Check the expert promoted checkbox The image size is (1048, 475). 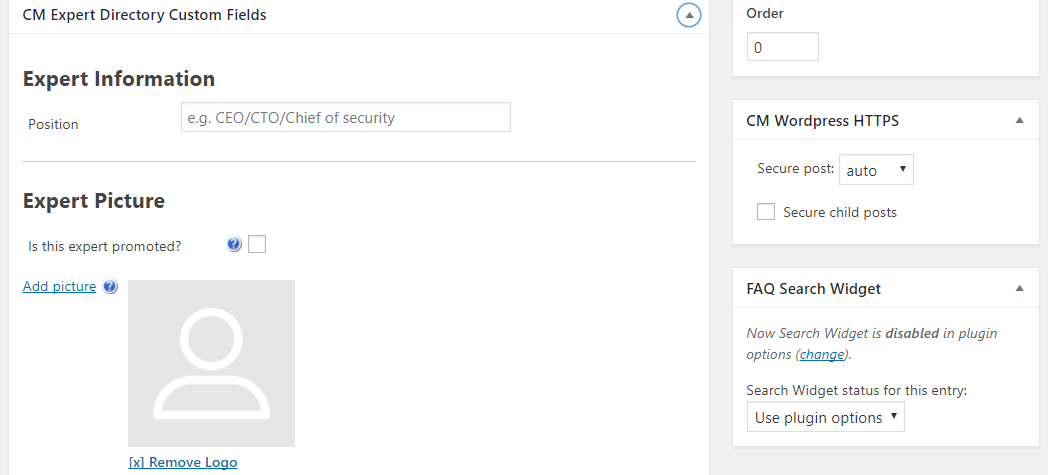tap(257, 244)
